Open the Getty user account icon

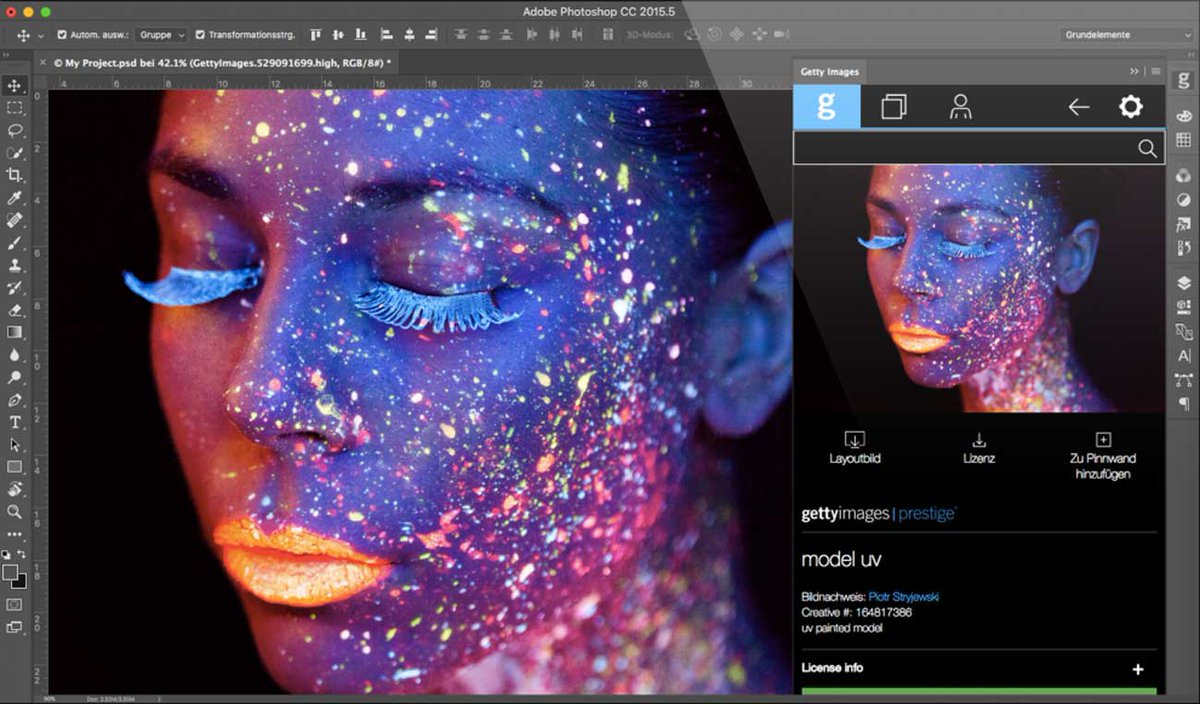point(961,107)
